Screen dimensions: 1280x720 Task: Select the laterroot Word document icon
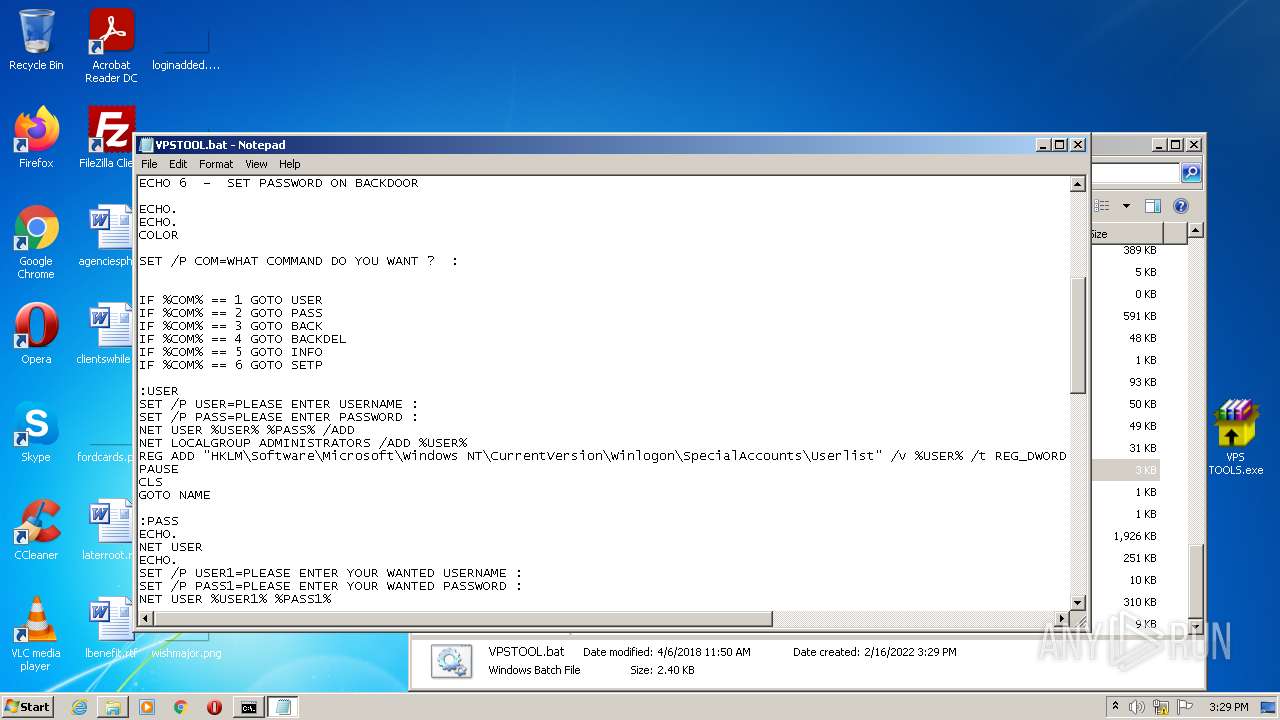click(x=108, y=529)
